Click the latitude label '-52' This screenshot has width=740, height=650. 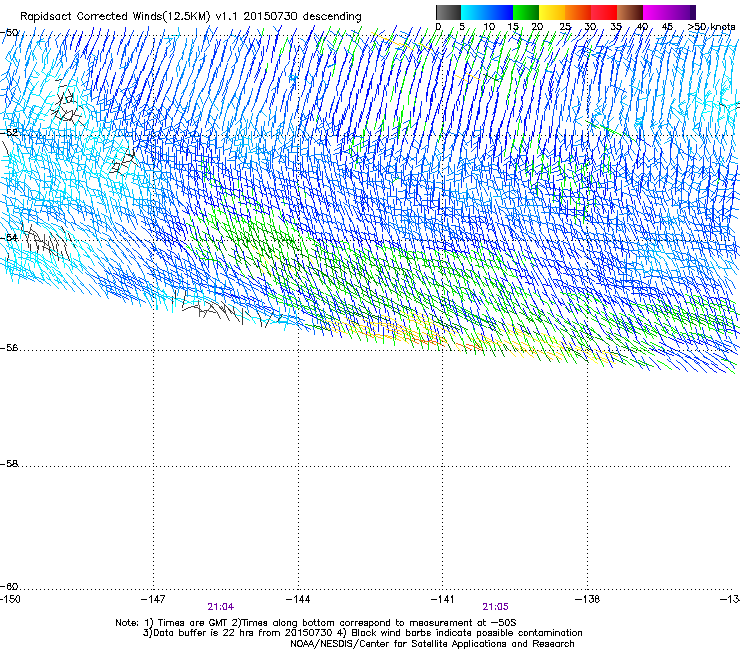pos(9,133)
